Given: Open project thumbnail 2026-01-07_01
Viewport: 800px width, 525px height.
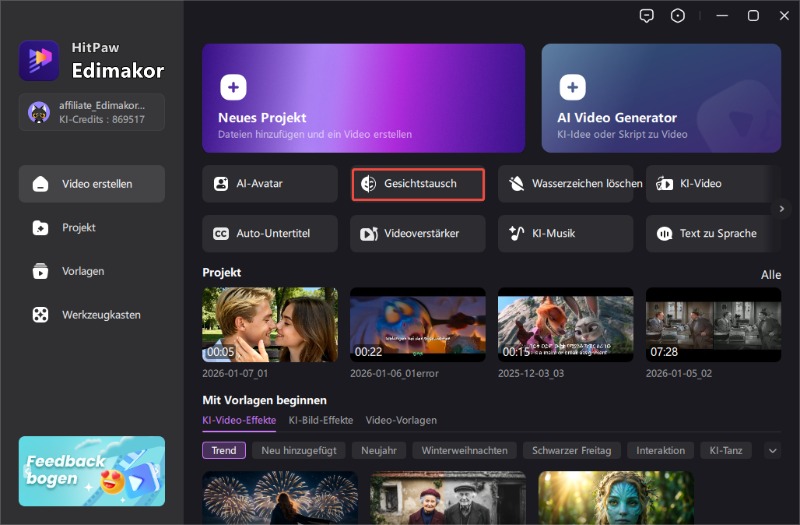Looking at the screenshot, I should click(x=270, y=324).
